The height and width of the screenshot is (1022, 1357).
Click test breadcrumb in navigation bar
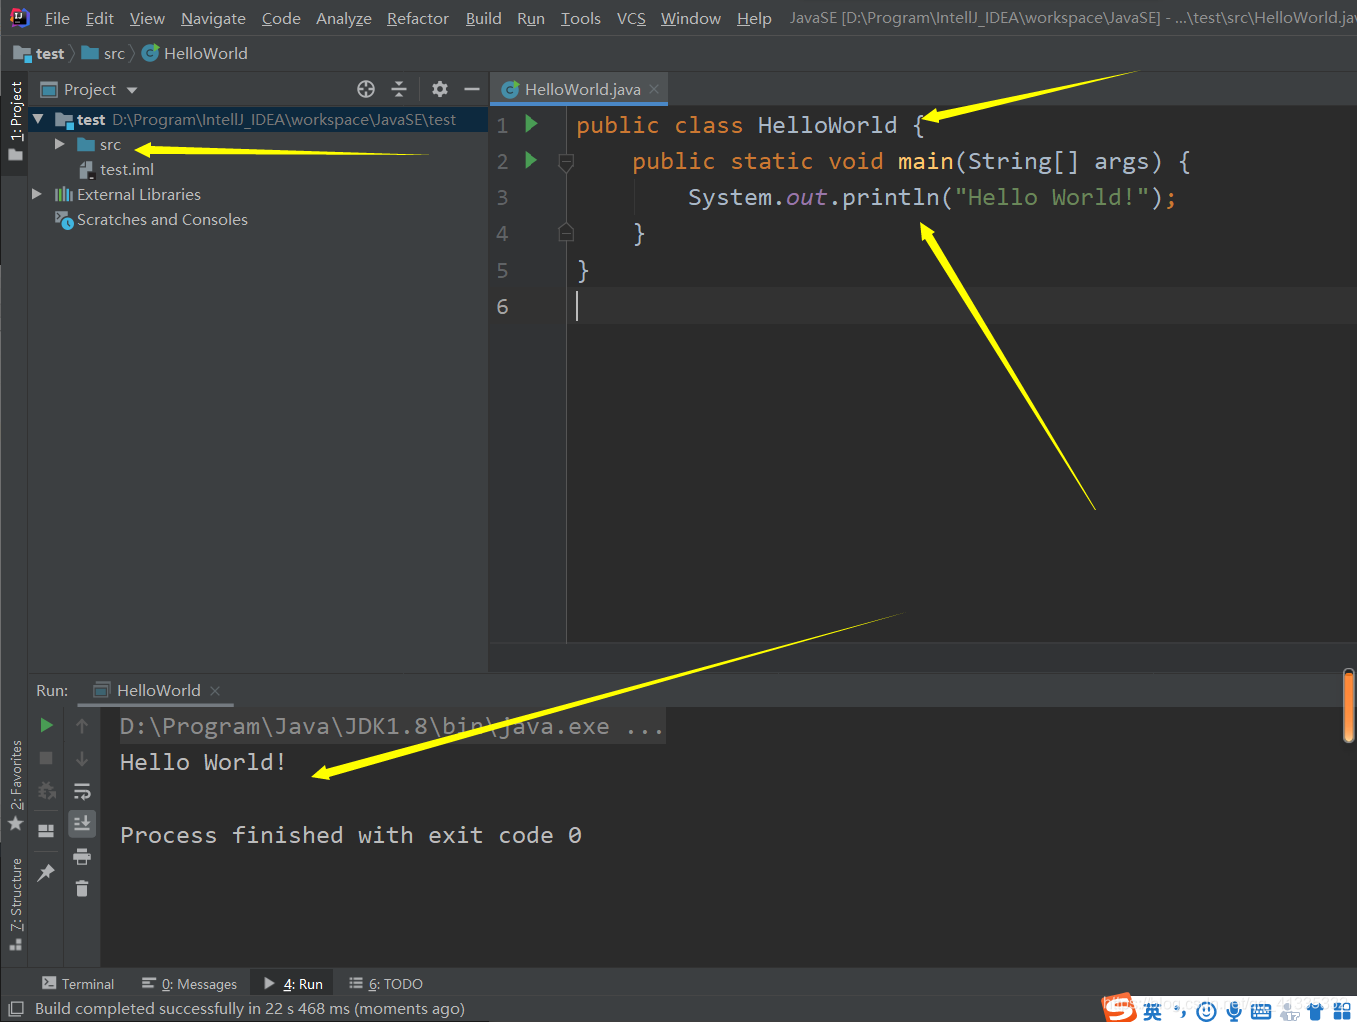[39, 53]
